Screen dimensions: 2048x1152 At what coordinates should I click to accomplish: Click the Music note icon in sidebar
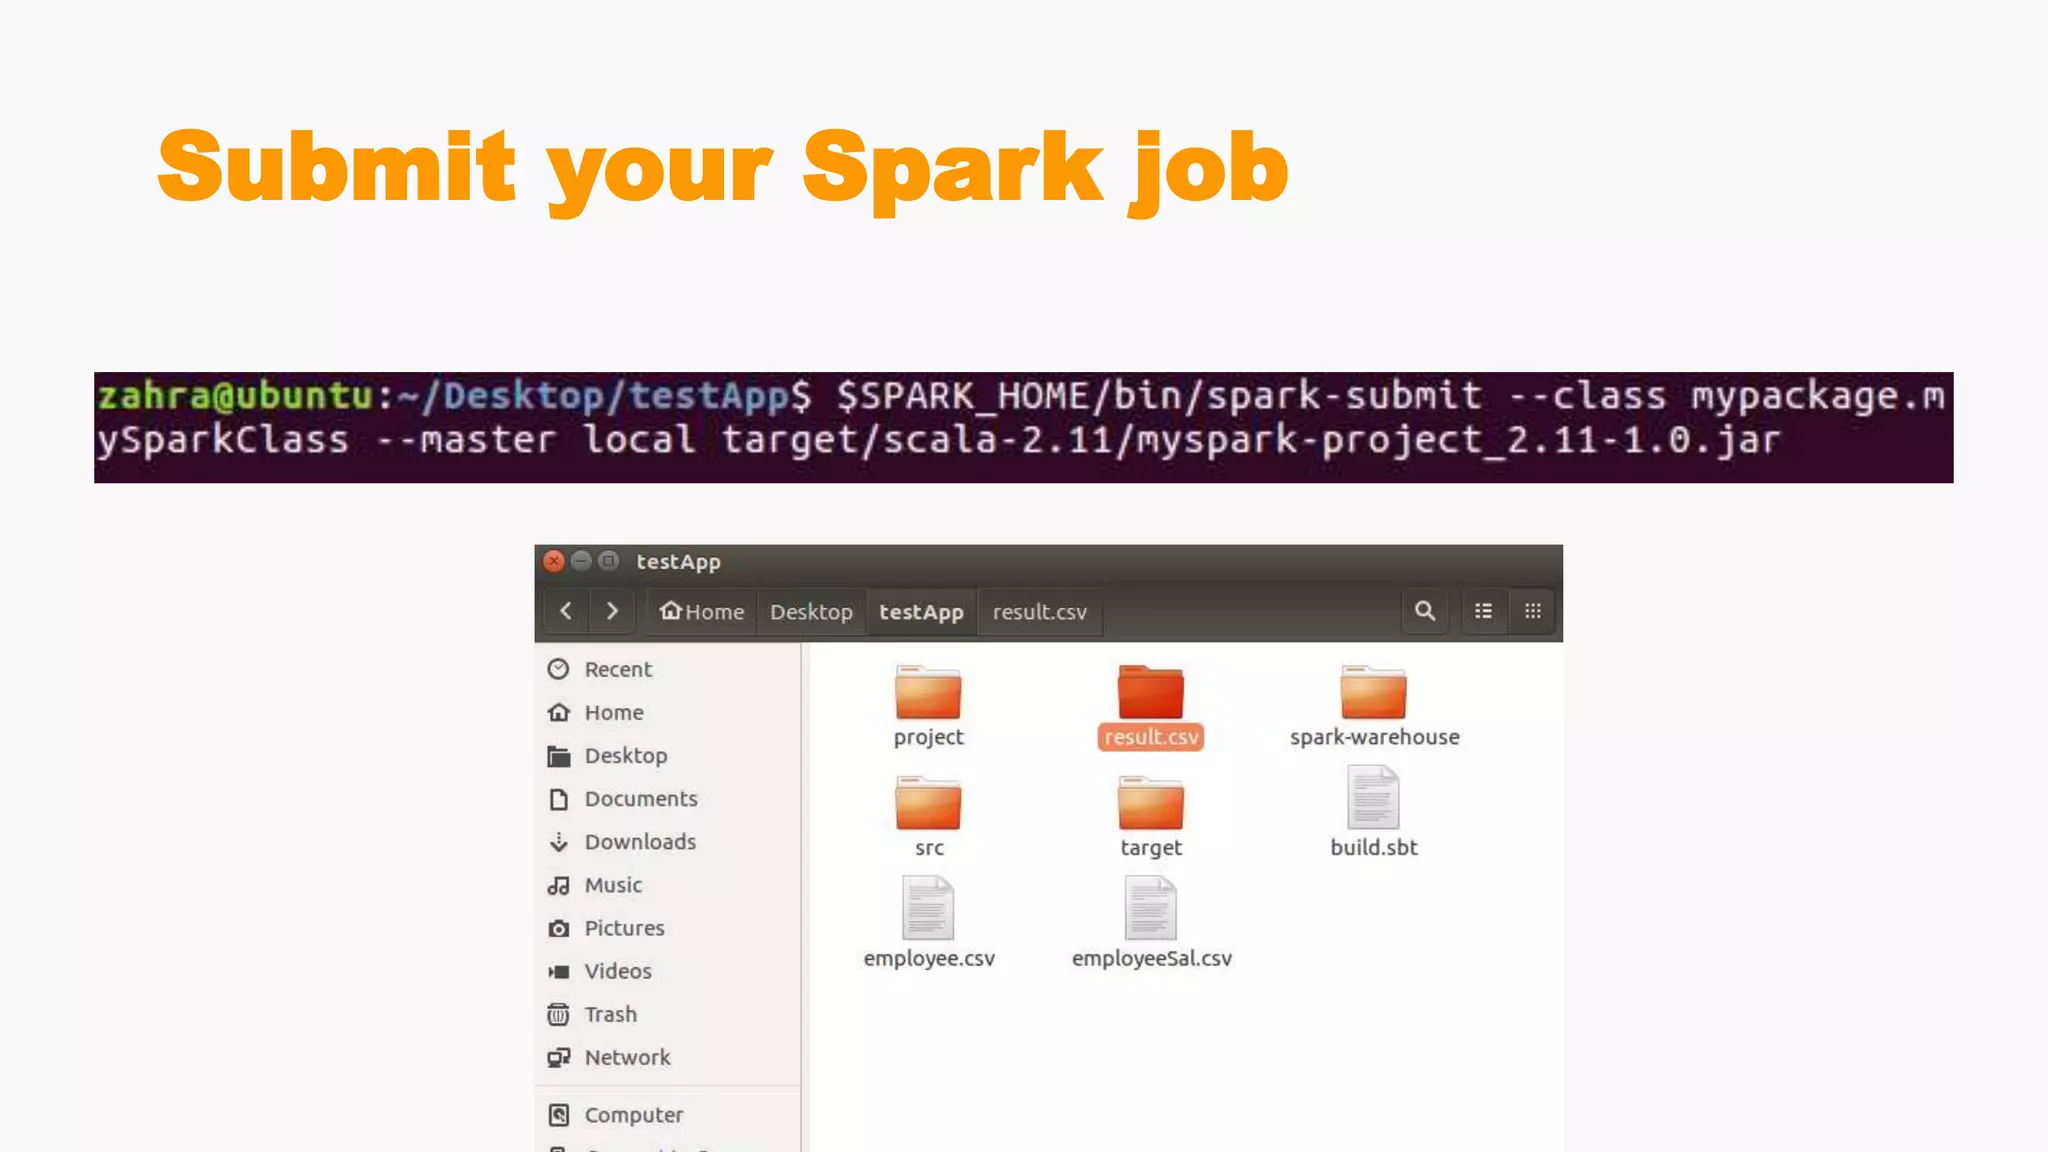pos(559,885)
